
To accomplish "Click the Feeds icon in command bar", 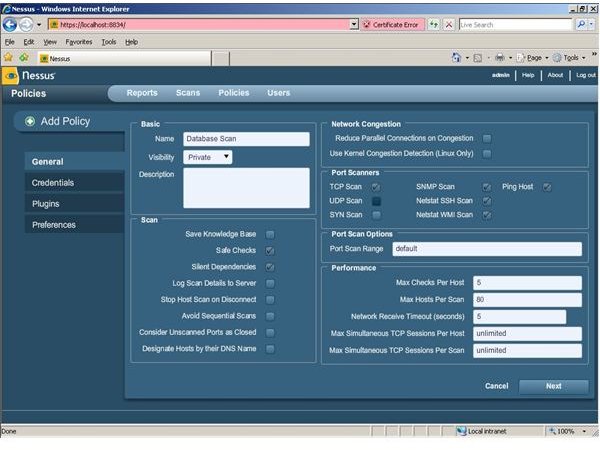I will pos(478,58).
